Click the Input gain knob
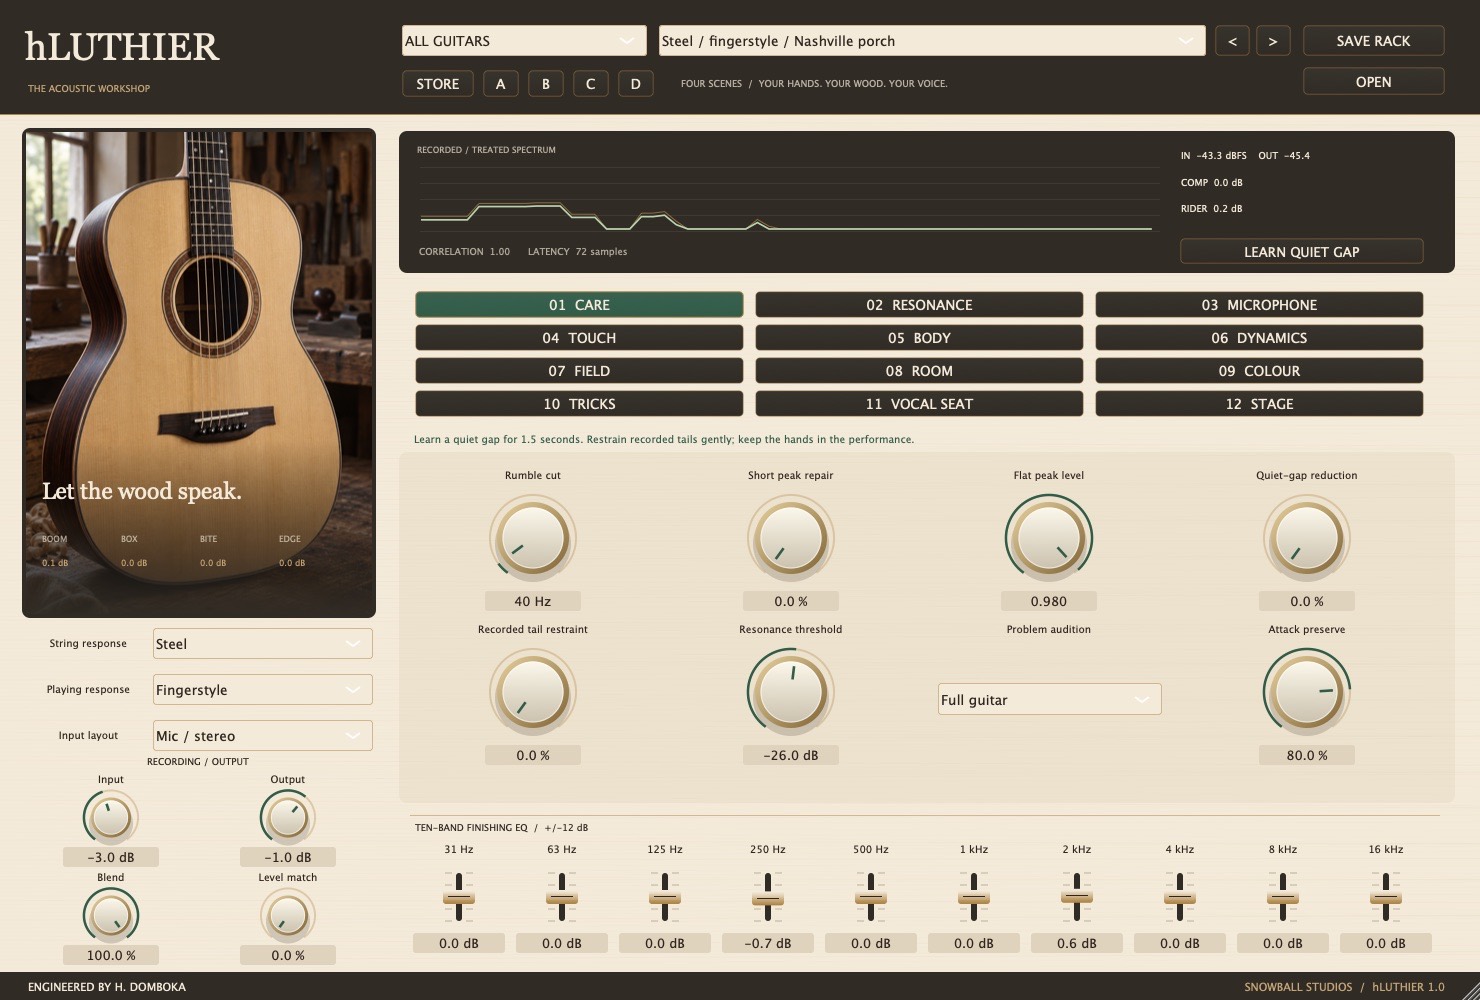This screenshot has height=1000, width=1480. click(111, 817)
